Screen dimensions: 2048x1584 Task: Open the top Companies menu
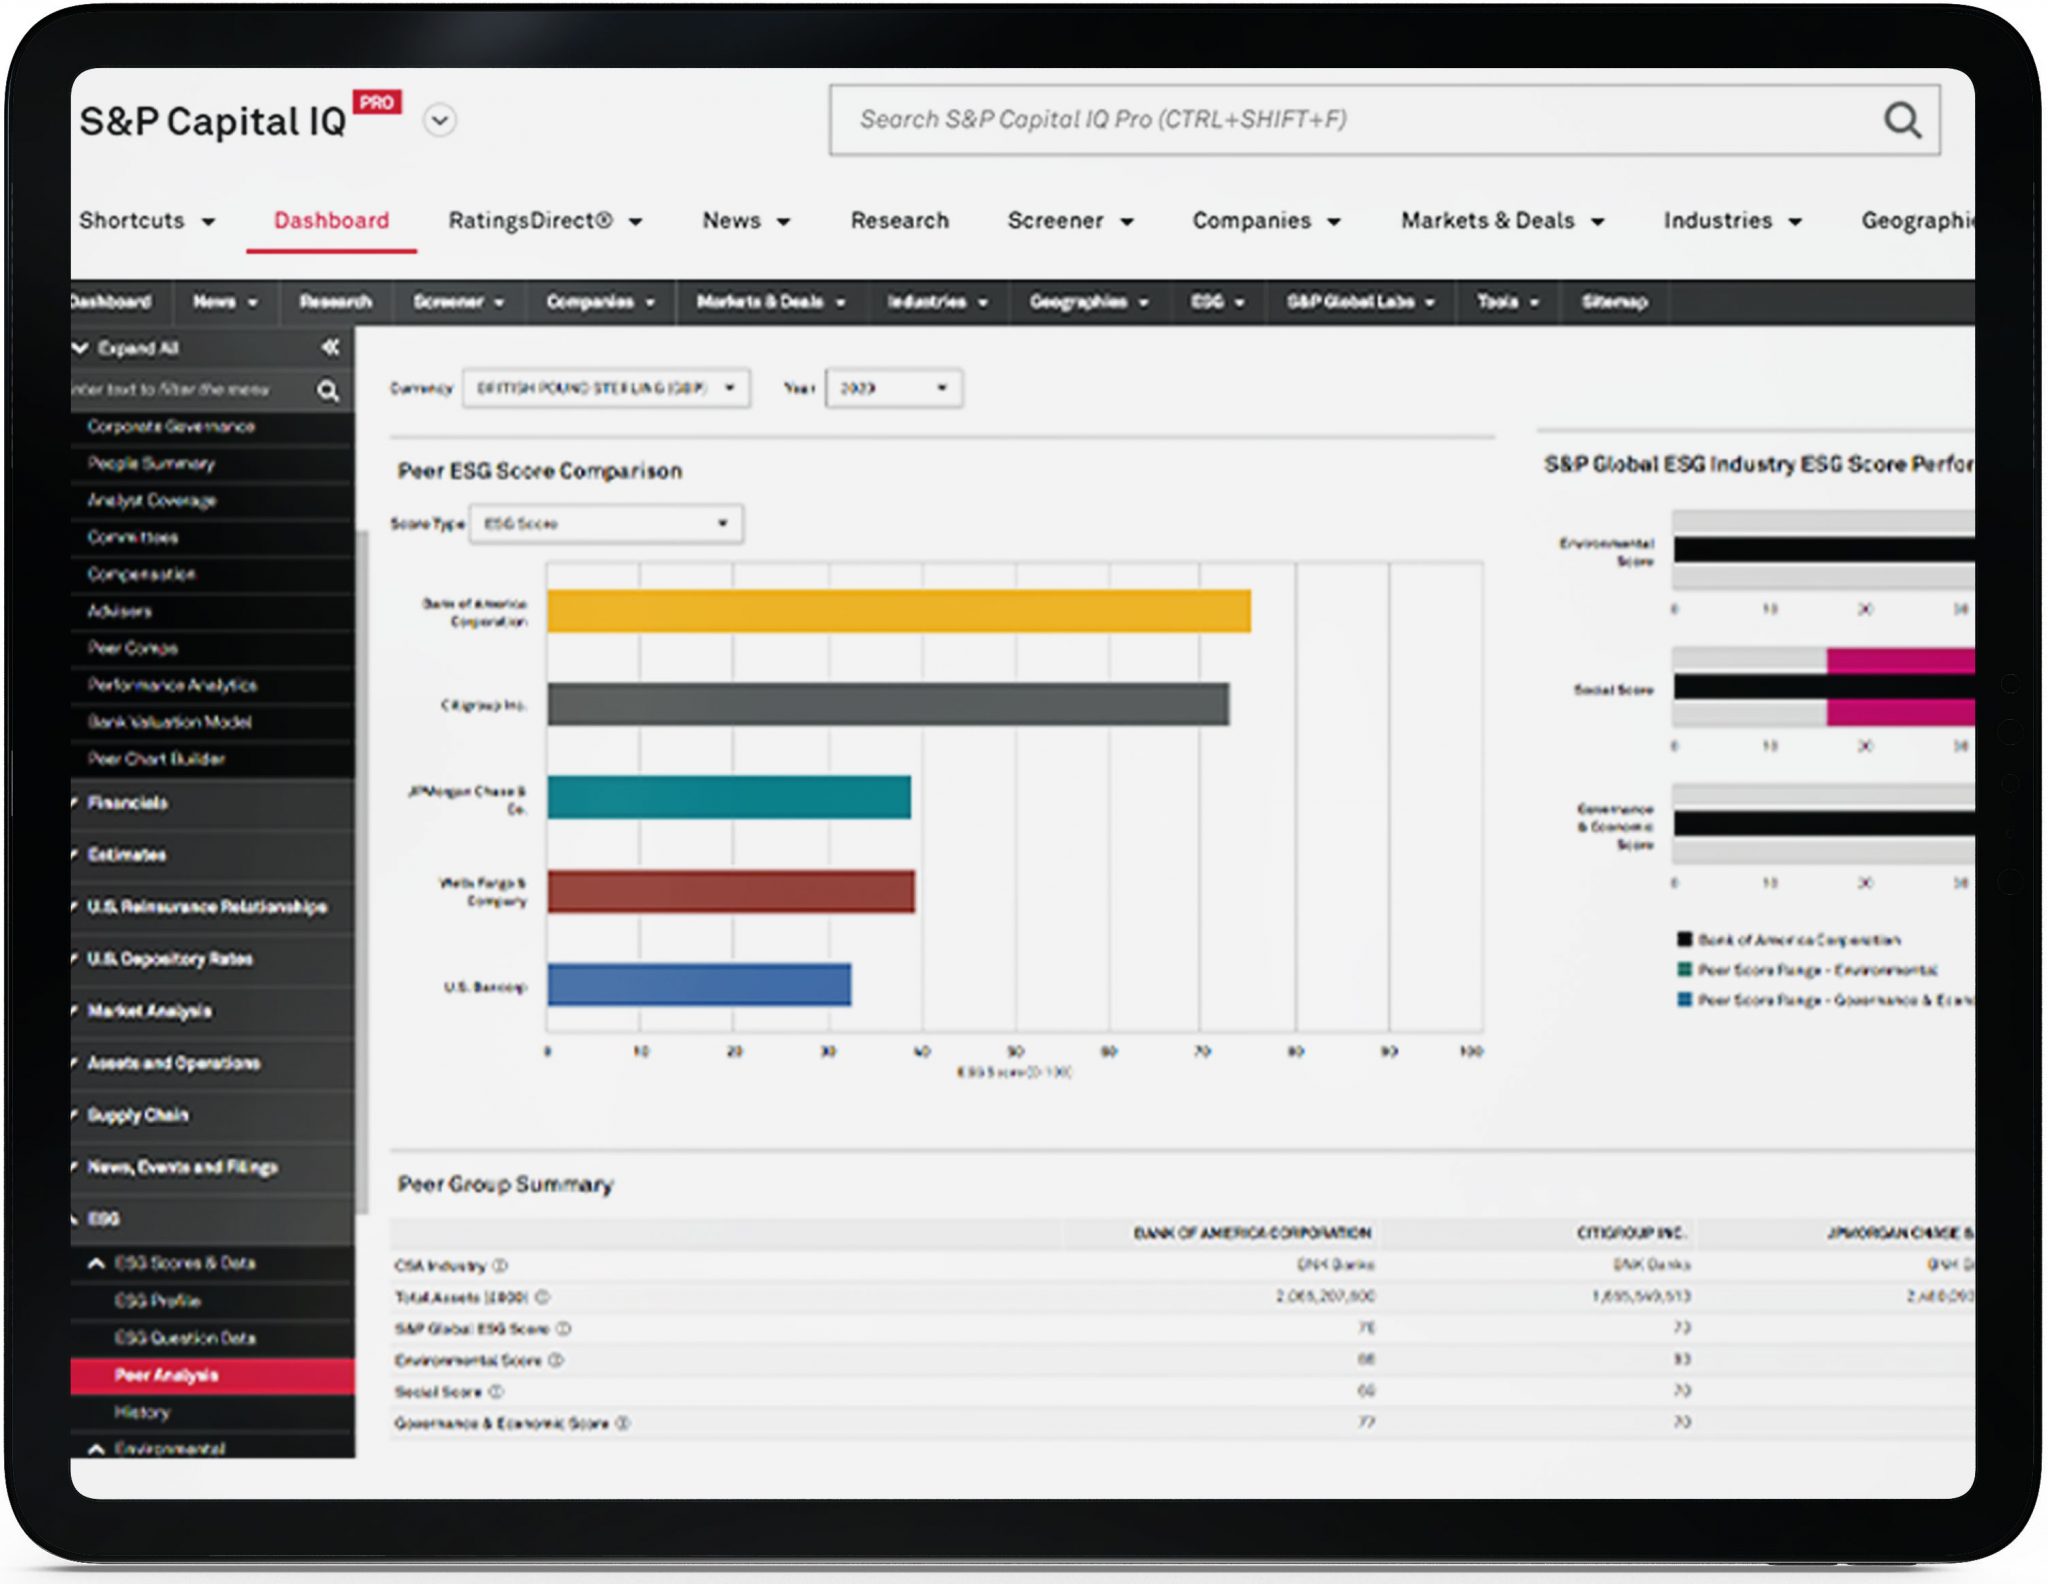coord(1266,220)
